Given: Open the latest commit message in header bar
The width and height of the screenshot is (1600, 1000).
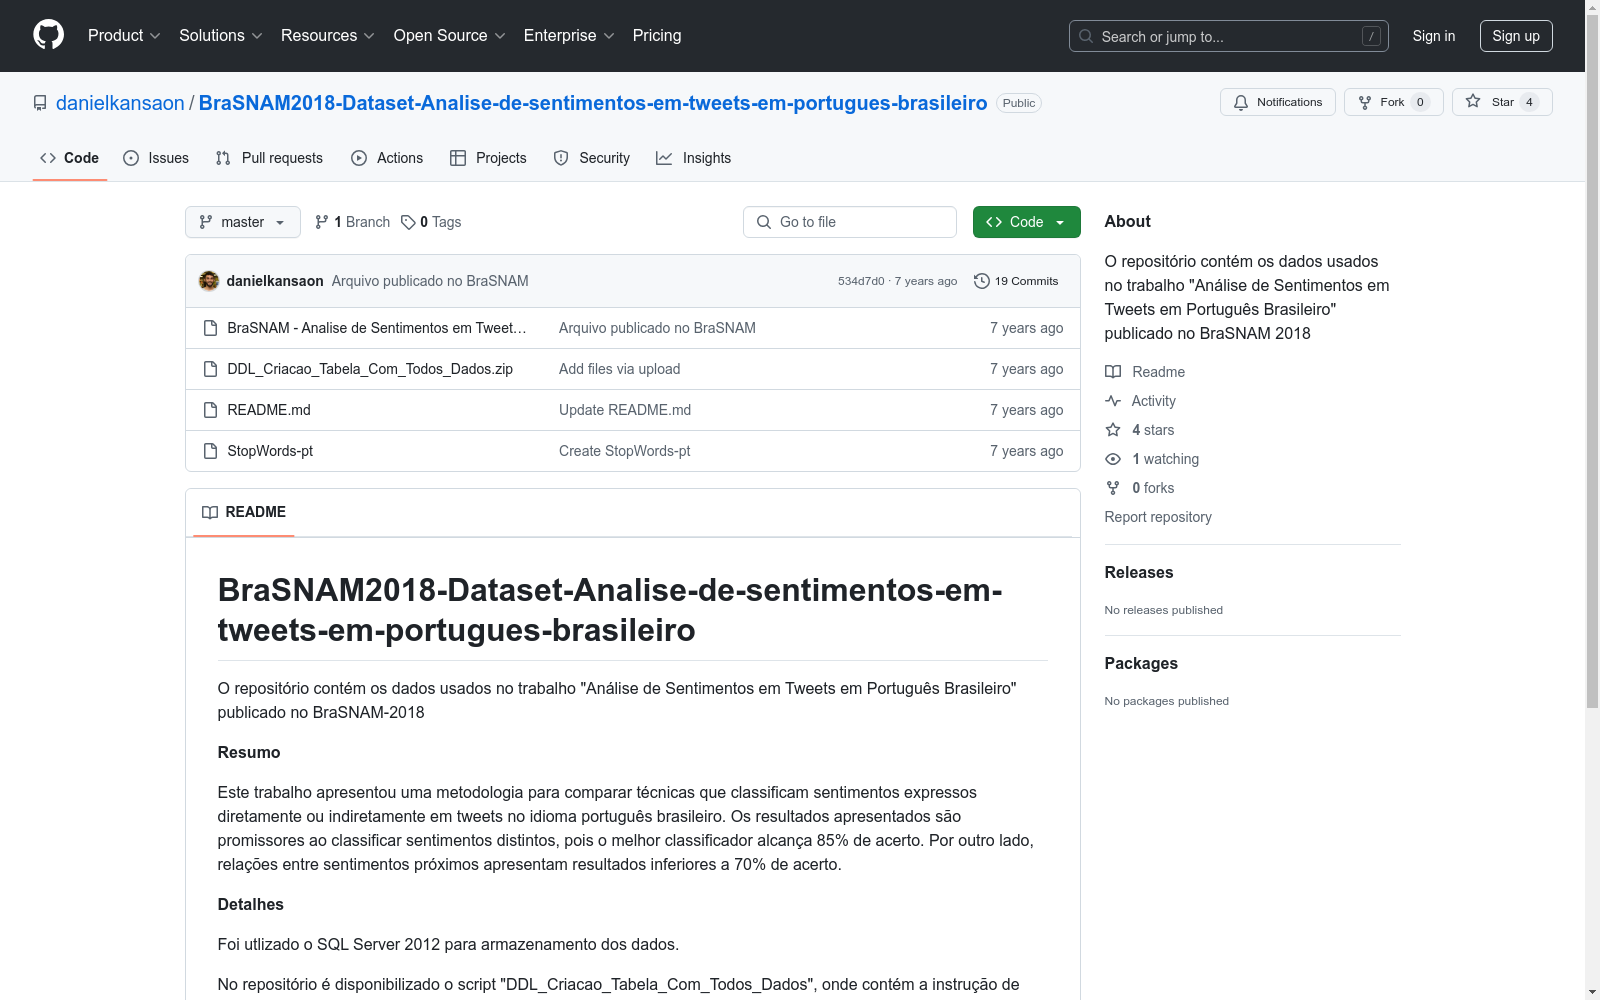Looking at the screenshot, I should click(430, 281).
